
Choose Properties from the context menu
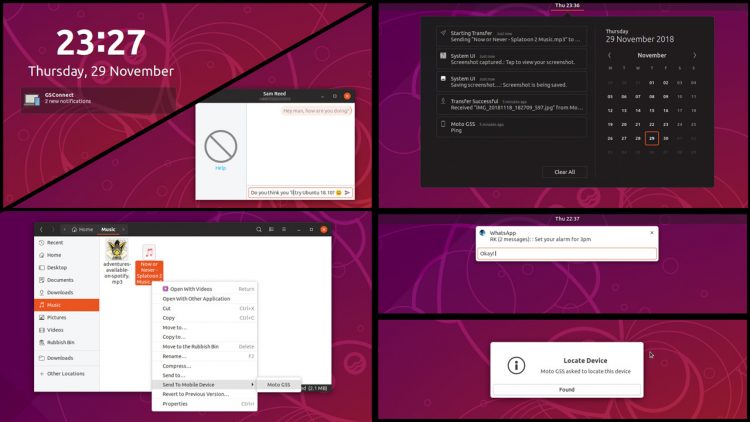[x=204, y=404]
